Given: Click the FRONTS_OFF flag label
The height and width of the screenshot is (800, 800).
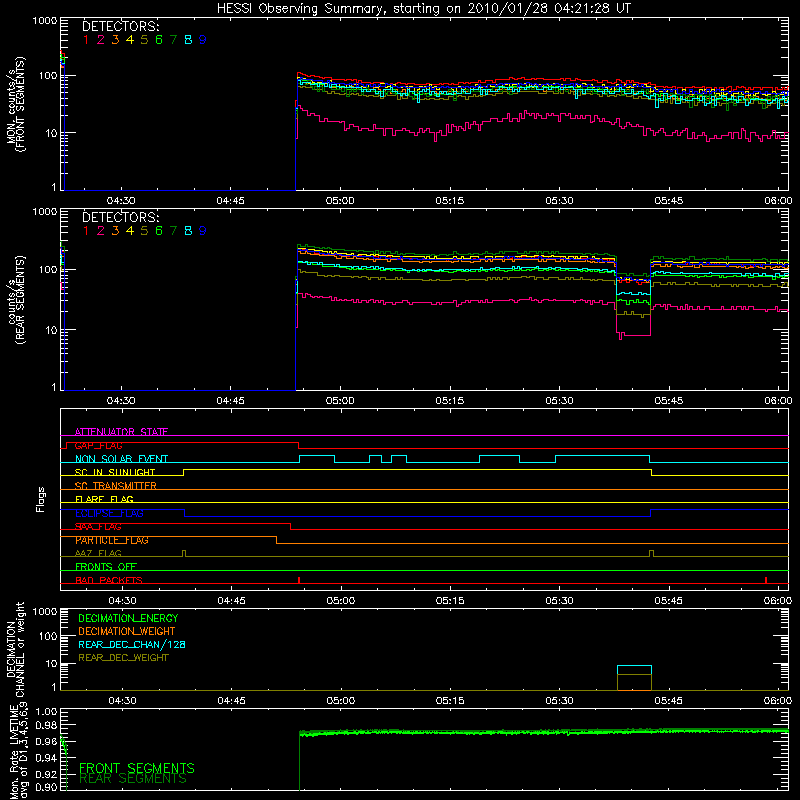Looking at the screenshot, I should (x=106, y=567).
